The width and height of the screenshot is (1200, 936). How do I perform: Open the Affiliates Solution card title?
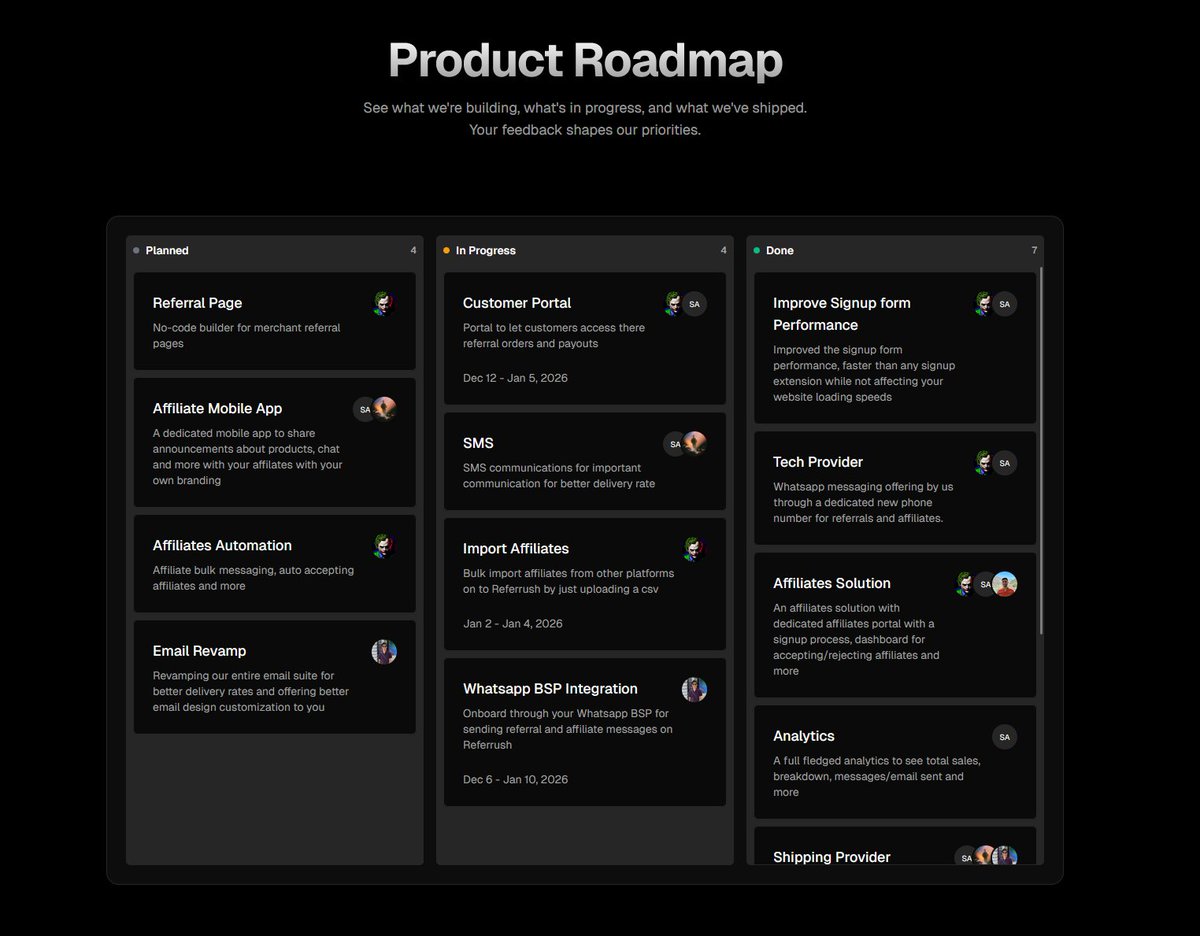(x=832, y=583)
